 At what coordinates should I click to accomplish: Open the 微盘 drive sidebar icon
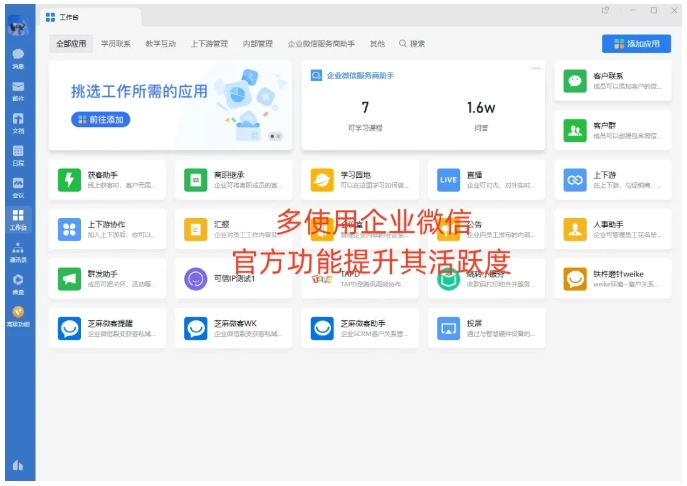click(18, 284)
